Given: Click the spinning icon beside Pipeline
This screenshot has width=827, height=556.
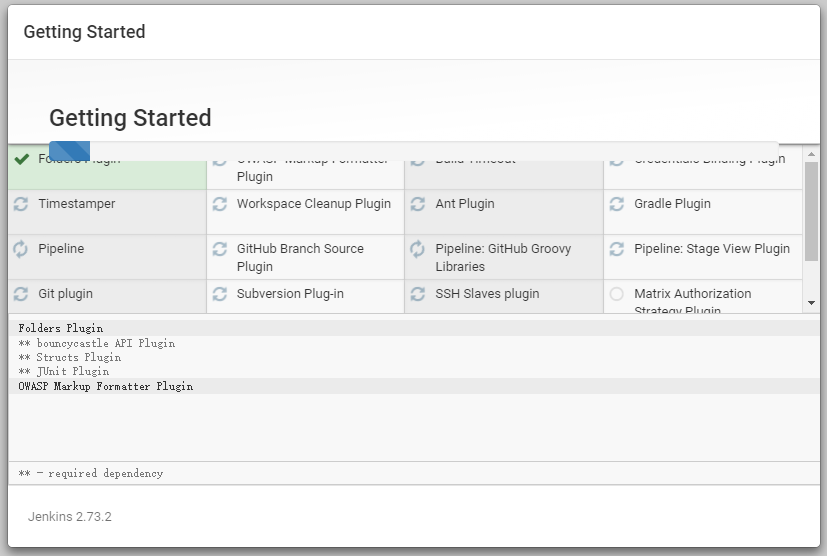Looking at the screenshot, I should (x=21, y=248).
